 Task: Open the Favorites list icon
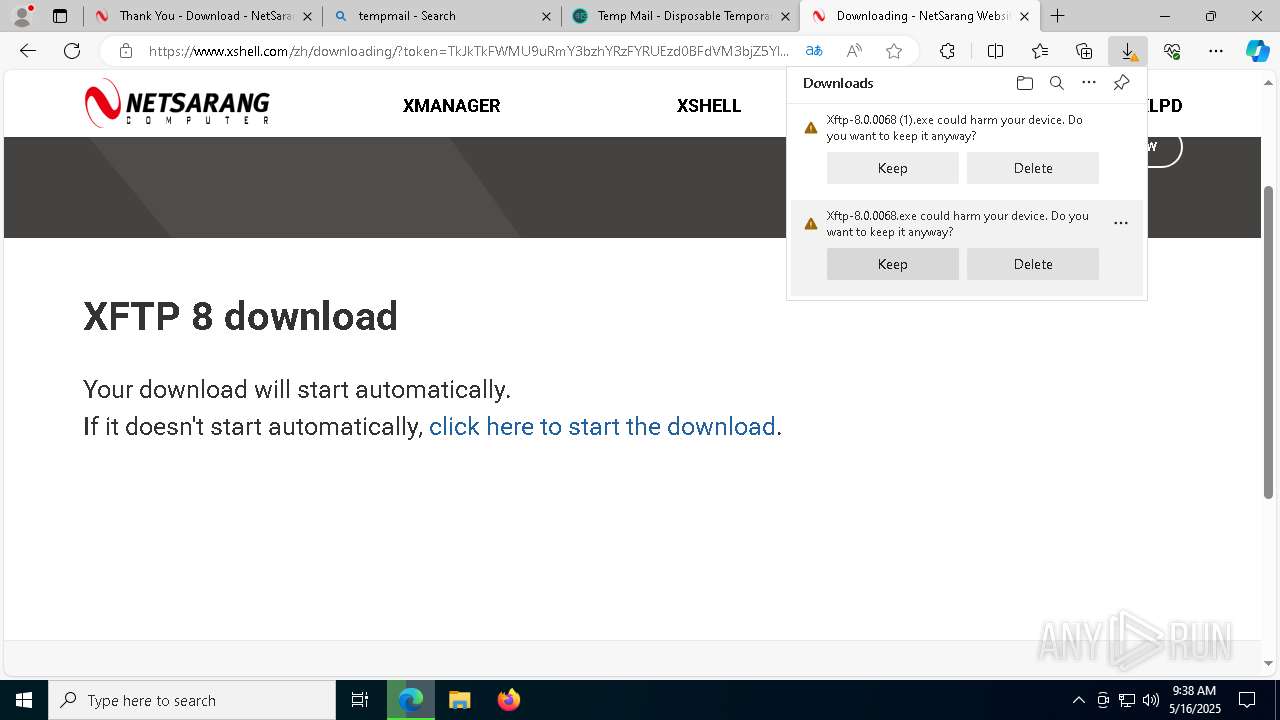(x=1040, y=51)
